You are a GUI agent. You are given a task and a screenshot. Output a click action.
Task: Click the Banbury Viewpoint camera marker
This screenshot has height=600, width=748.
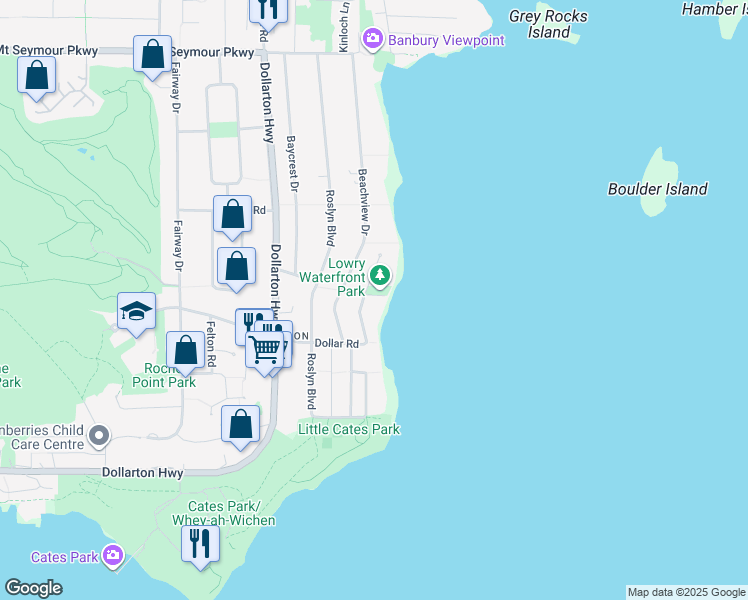pyautogui.click(x=373, y=39)
